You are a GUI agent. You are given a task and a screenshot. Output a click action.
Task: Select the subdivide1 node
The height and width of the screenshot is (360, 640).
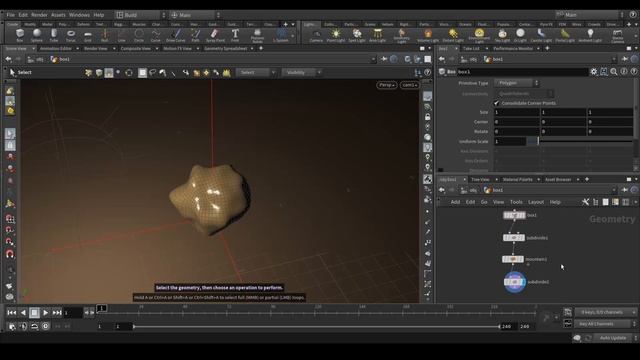513,238
